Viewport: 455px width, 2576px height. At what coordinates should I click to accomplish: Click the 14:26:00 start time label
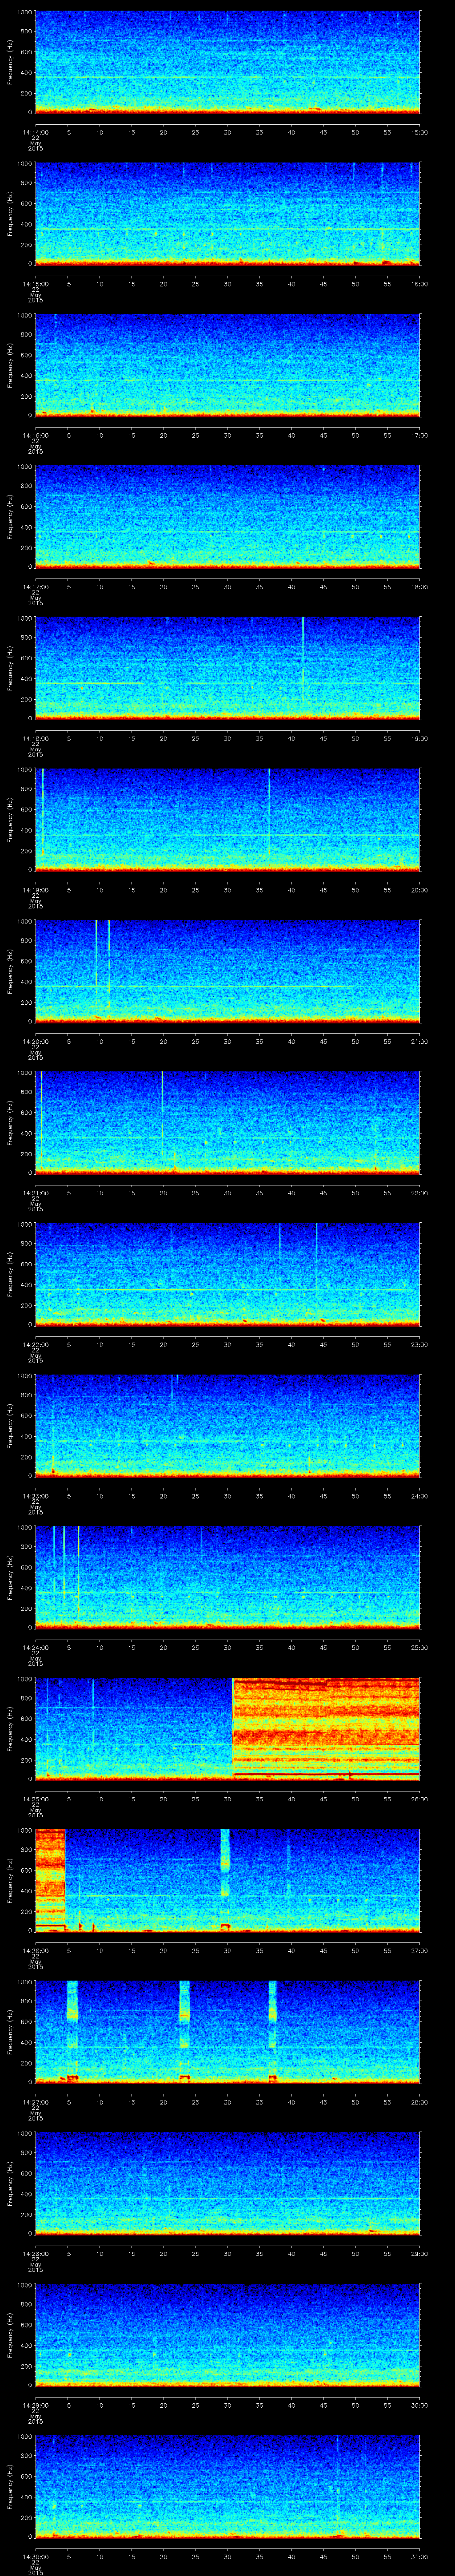click(35, 1950)
